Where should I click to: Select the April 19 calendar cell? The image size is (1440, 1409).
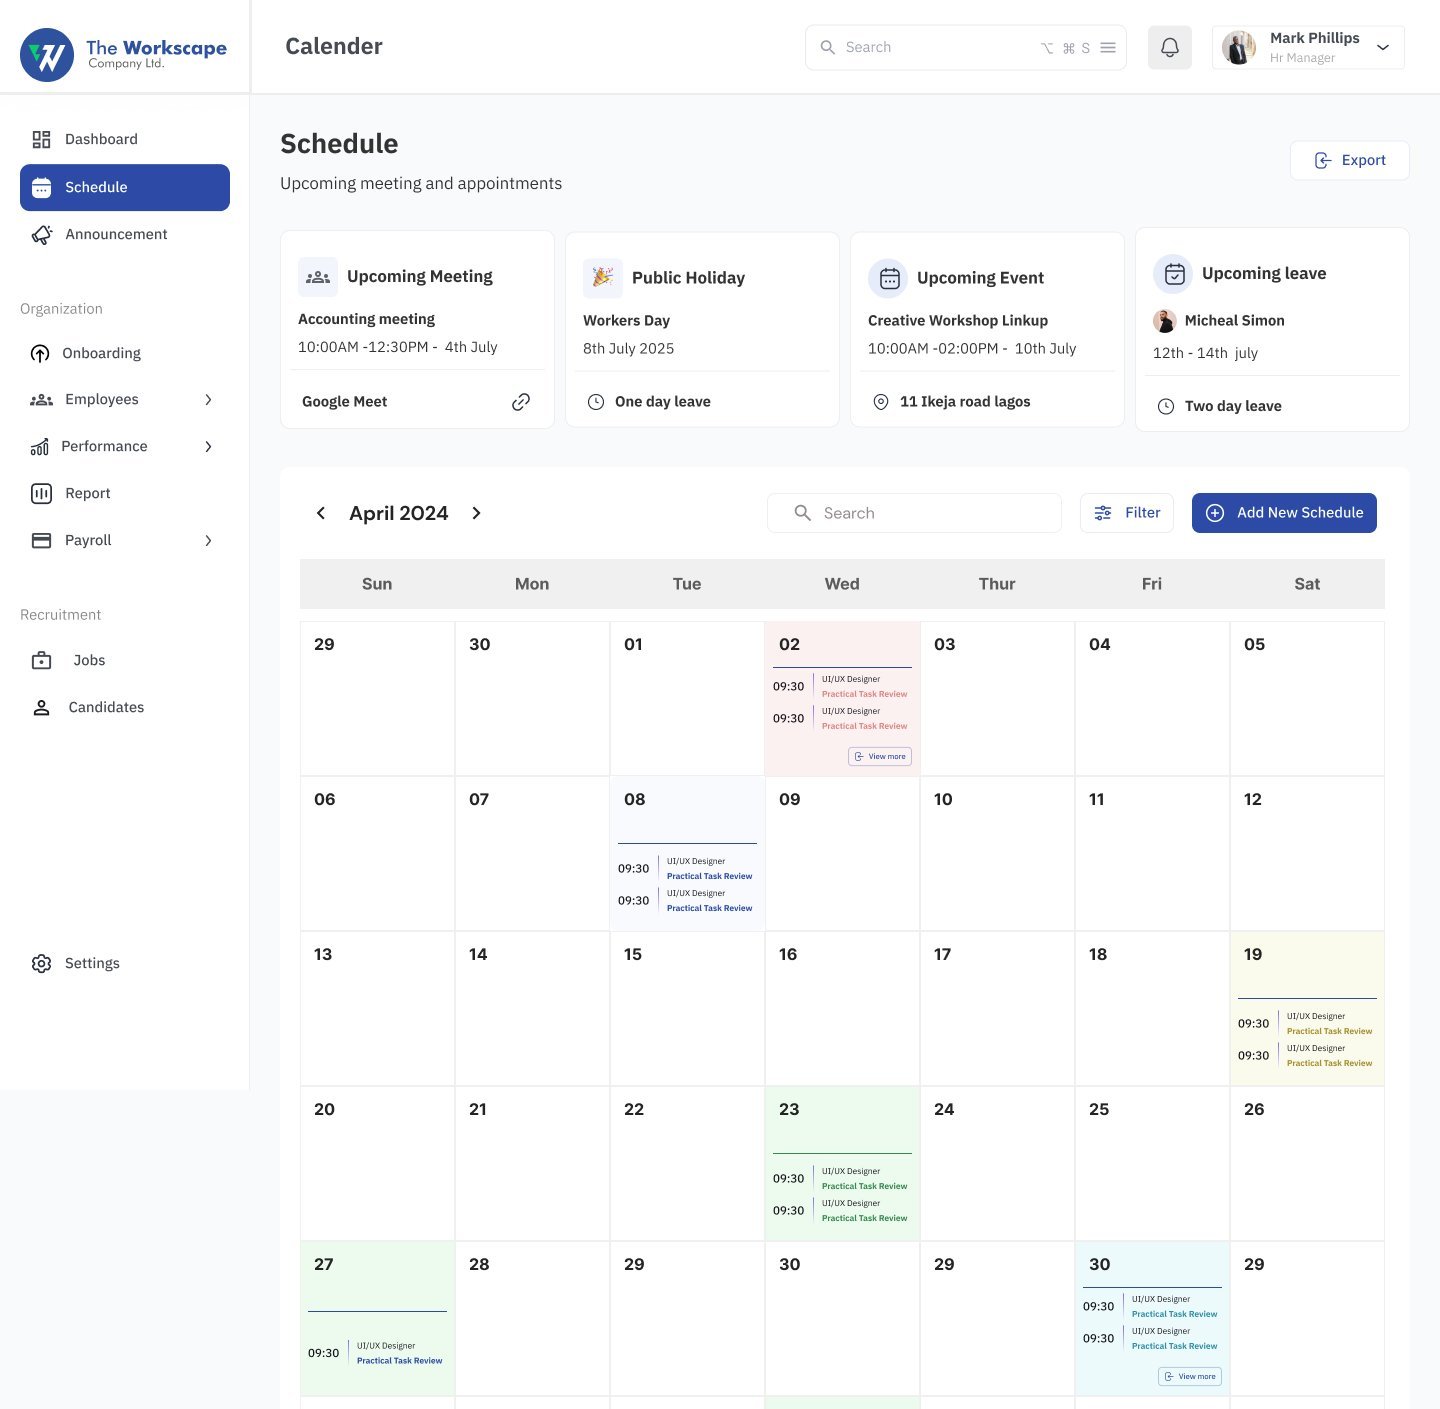(x=1307, y=1009)
